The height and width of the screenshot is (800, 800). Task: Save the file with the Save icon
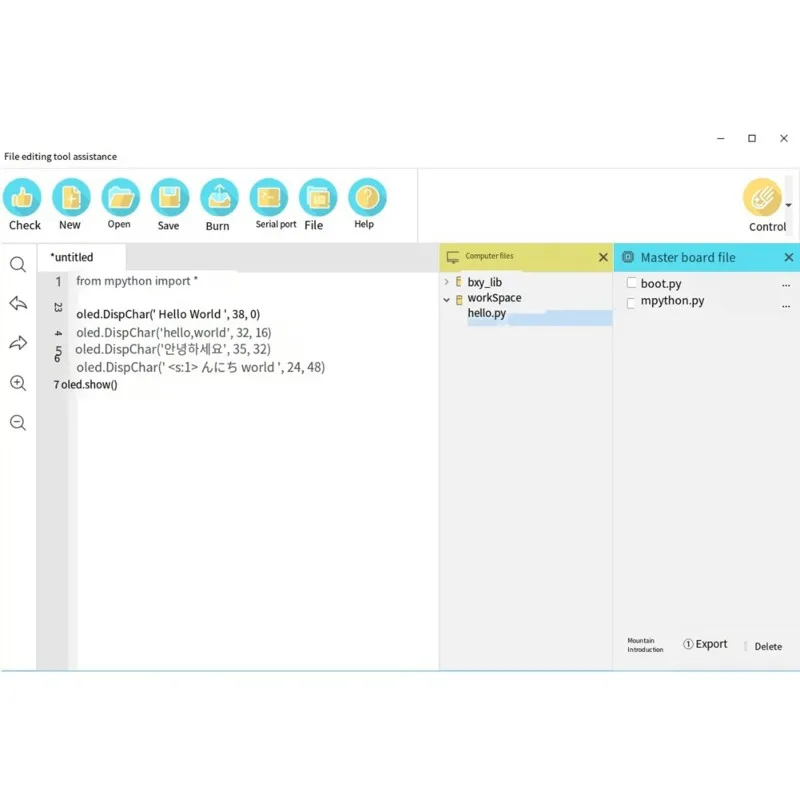[x=170, y=197]
